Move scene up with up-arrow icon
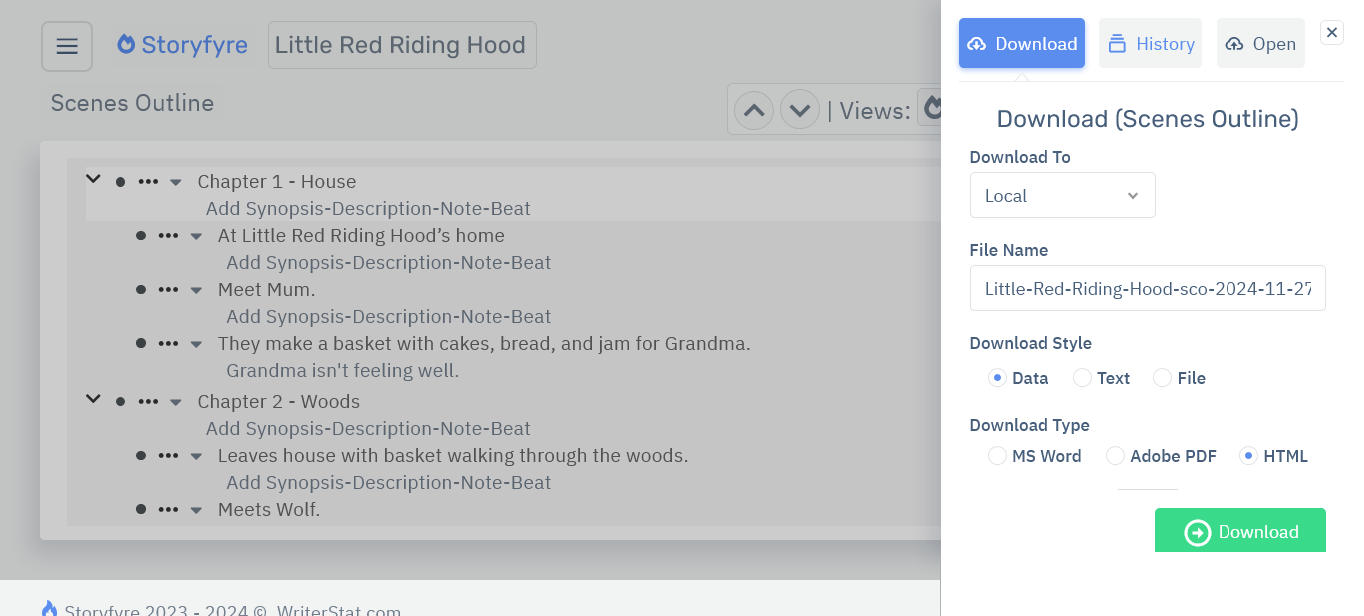Viewport: 1364px width, 616px height. tap(754, 110)
